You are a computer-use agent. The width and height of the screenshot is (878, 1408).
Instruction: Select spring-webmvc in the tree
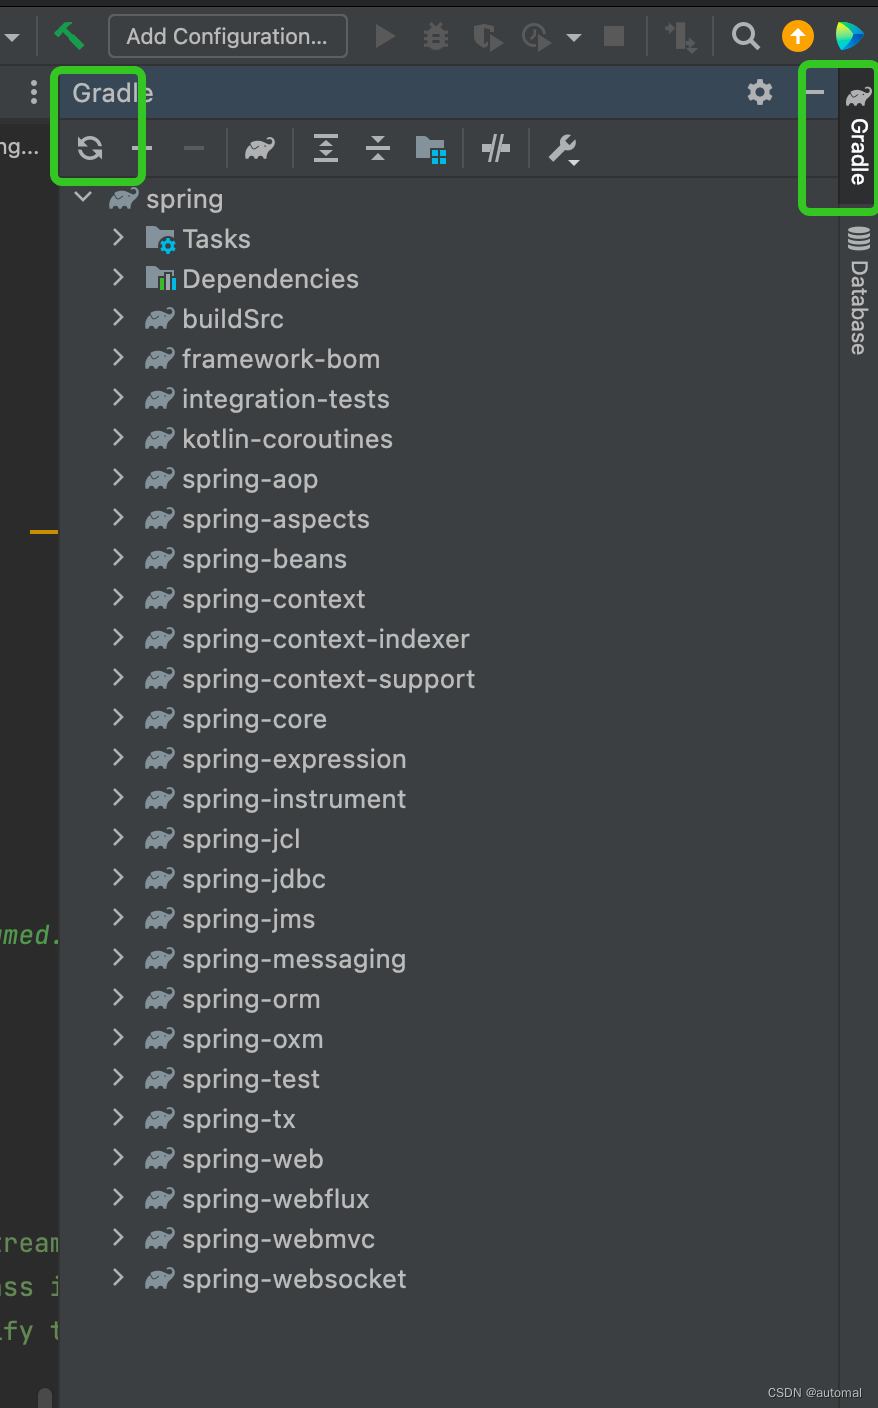278,1239
